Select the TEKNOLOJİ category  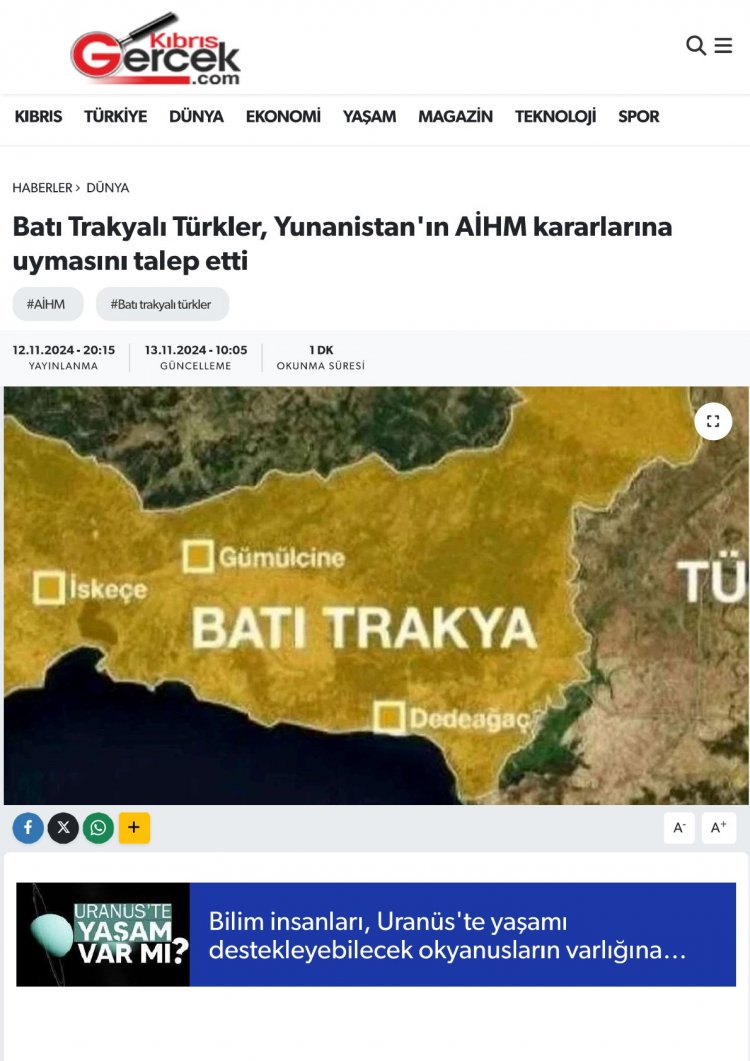click(556, 116)
